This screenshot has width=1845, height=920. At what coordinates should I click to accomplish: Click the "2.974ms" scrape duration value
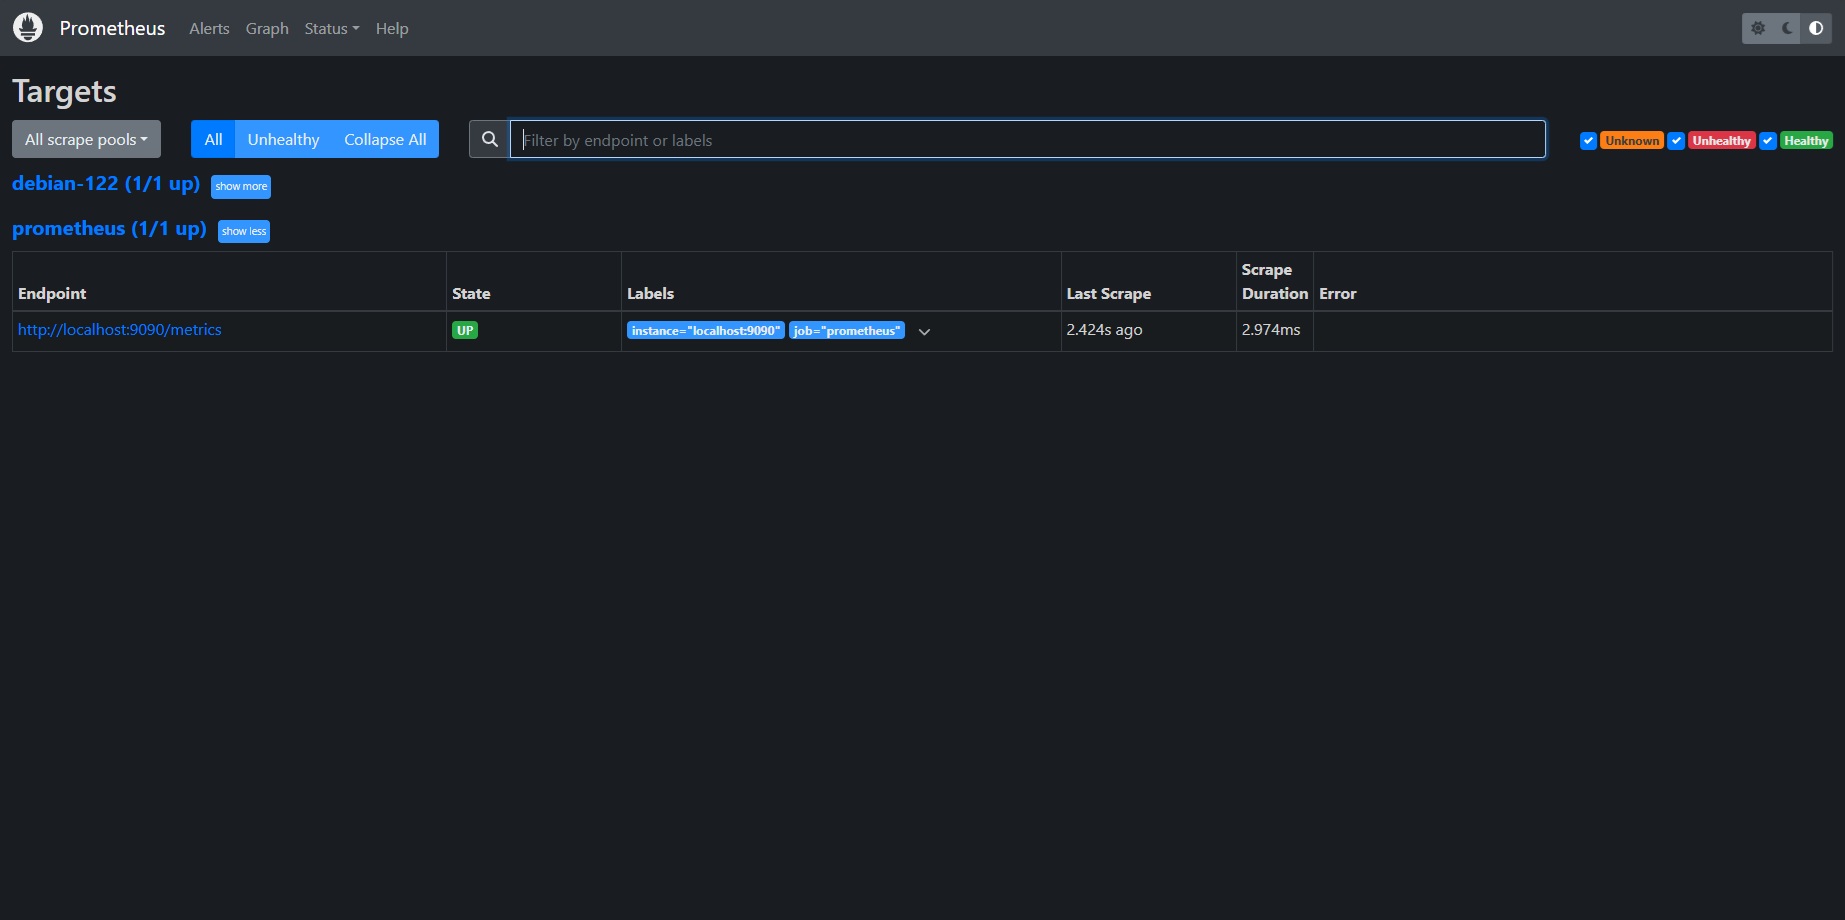tap(1271, 329)
